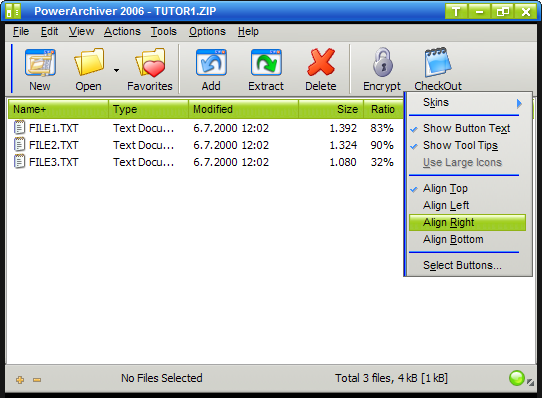The width and height of the screenshot is (542, 398).
Task: Open the Actions menu
Action: tap(122, 31)
